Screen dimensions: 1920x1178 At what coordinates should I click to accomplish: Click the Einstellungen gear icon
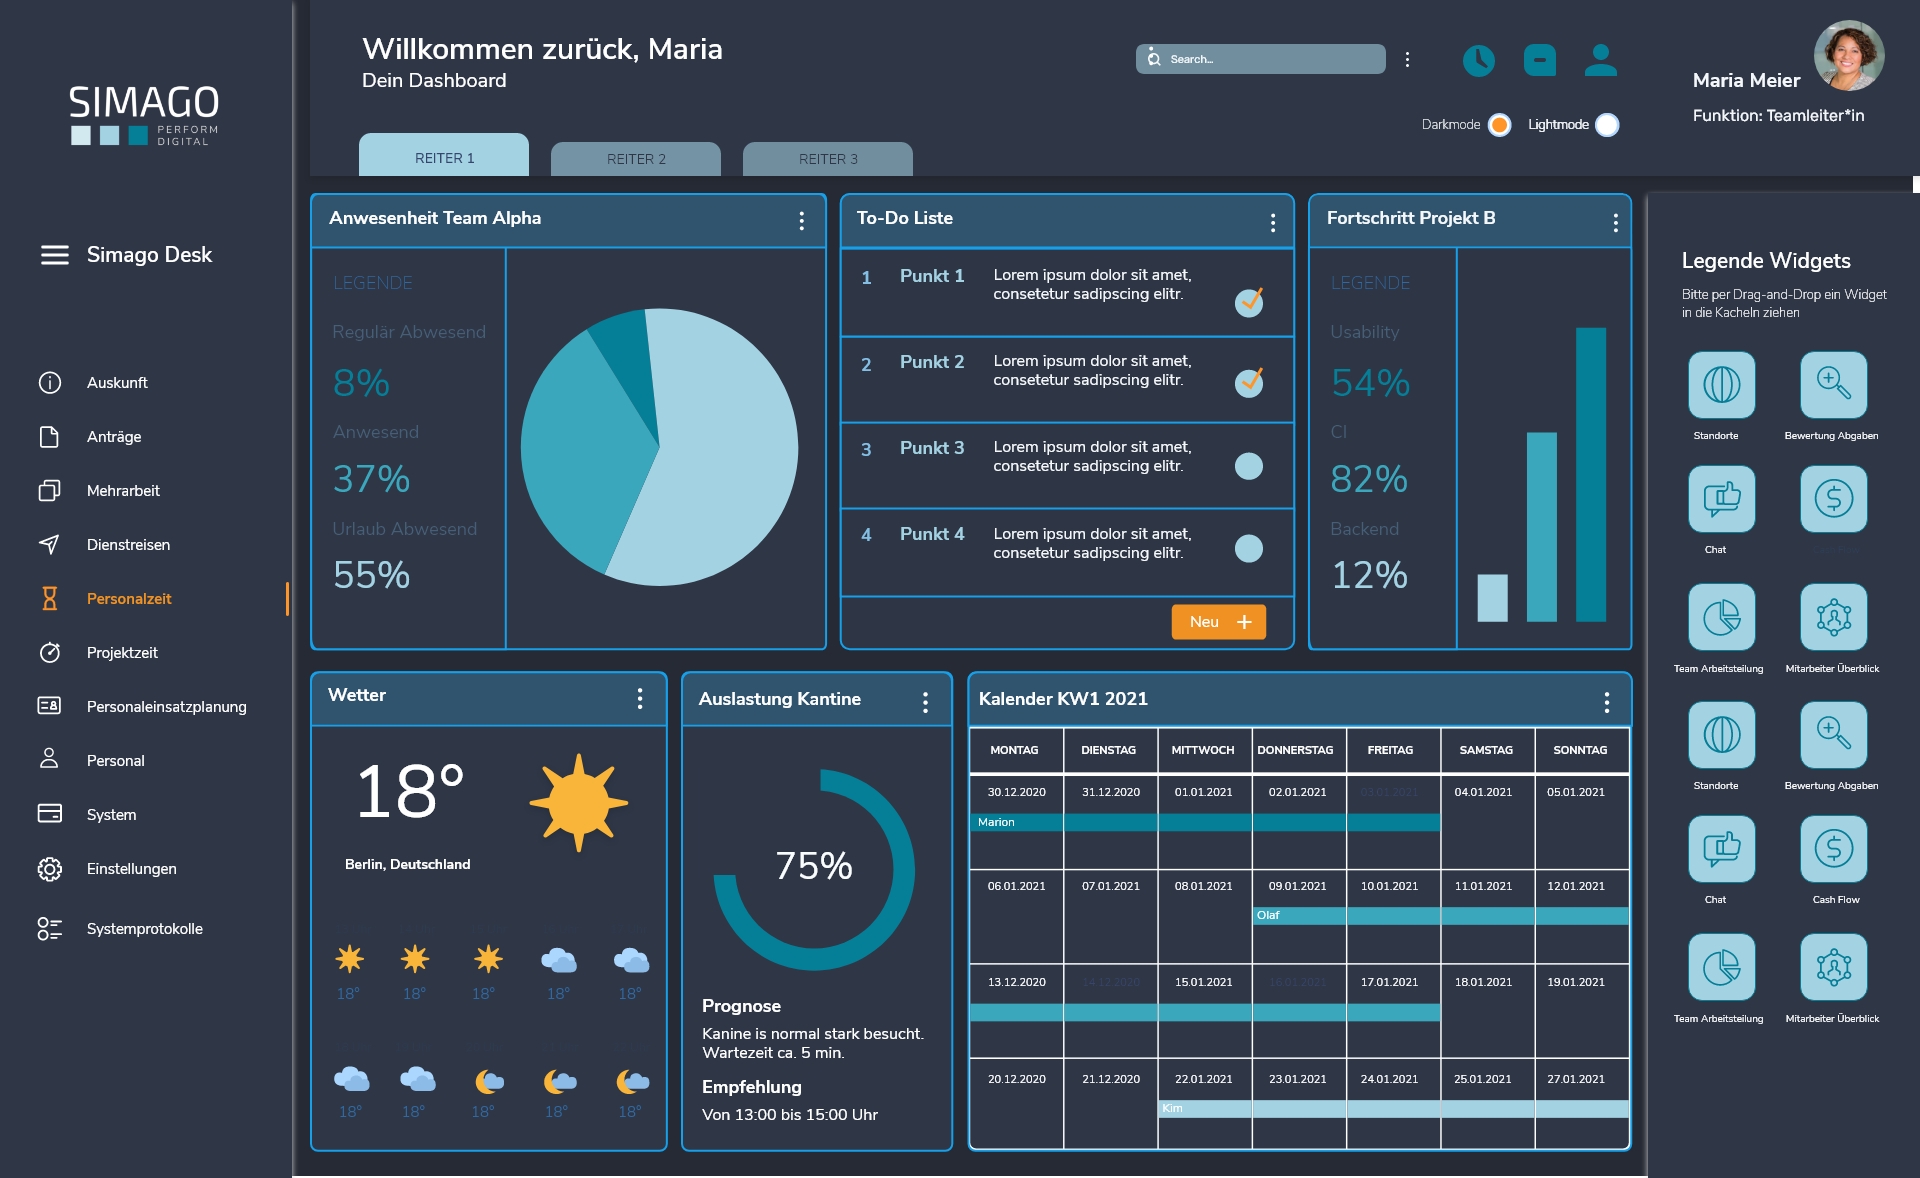tap(49, 869)
